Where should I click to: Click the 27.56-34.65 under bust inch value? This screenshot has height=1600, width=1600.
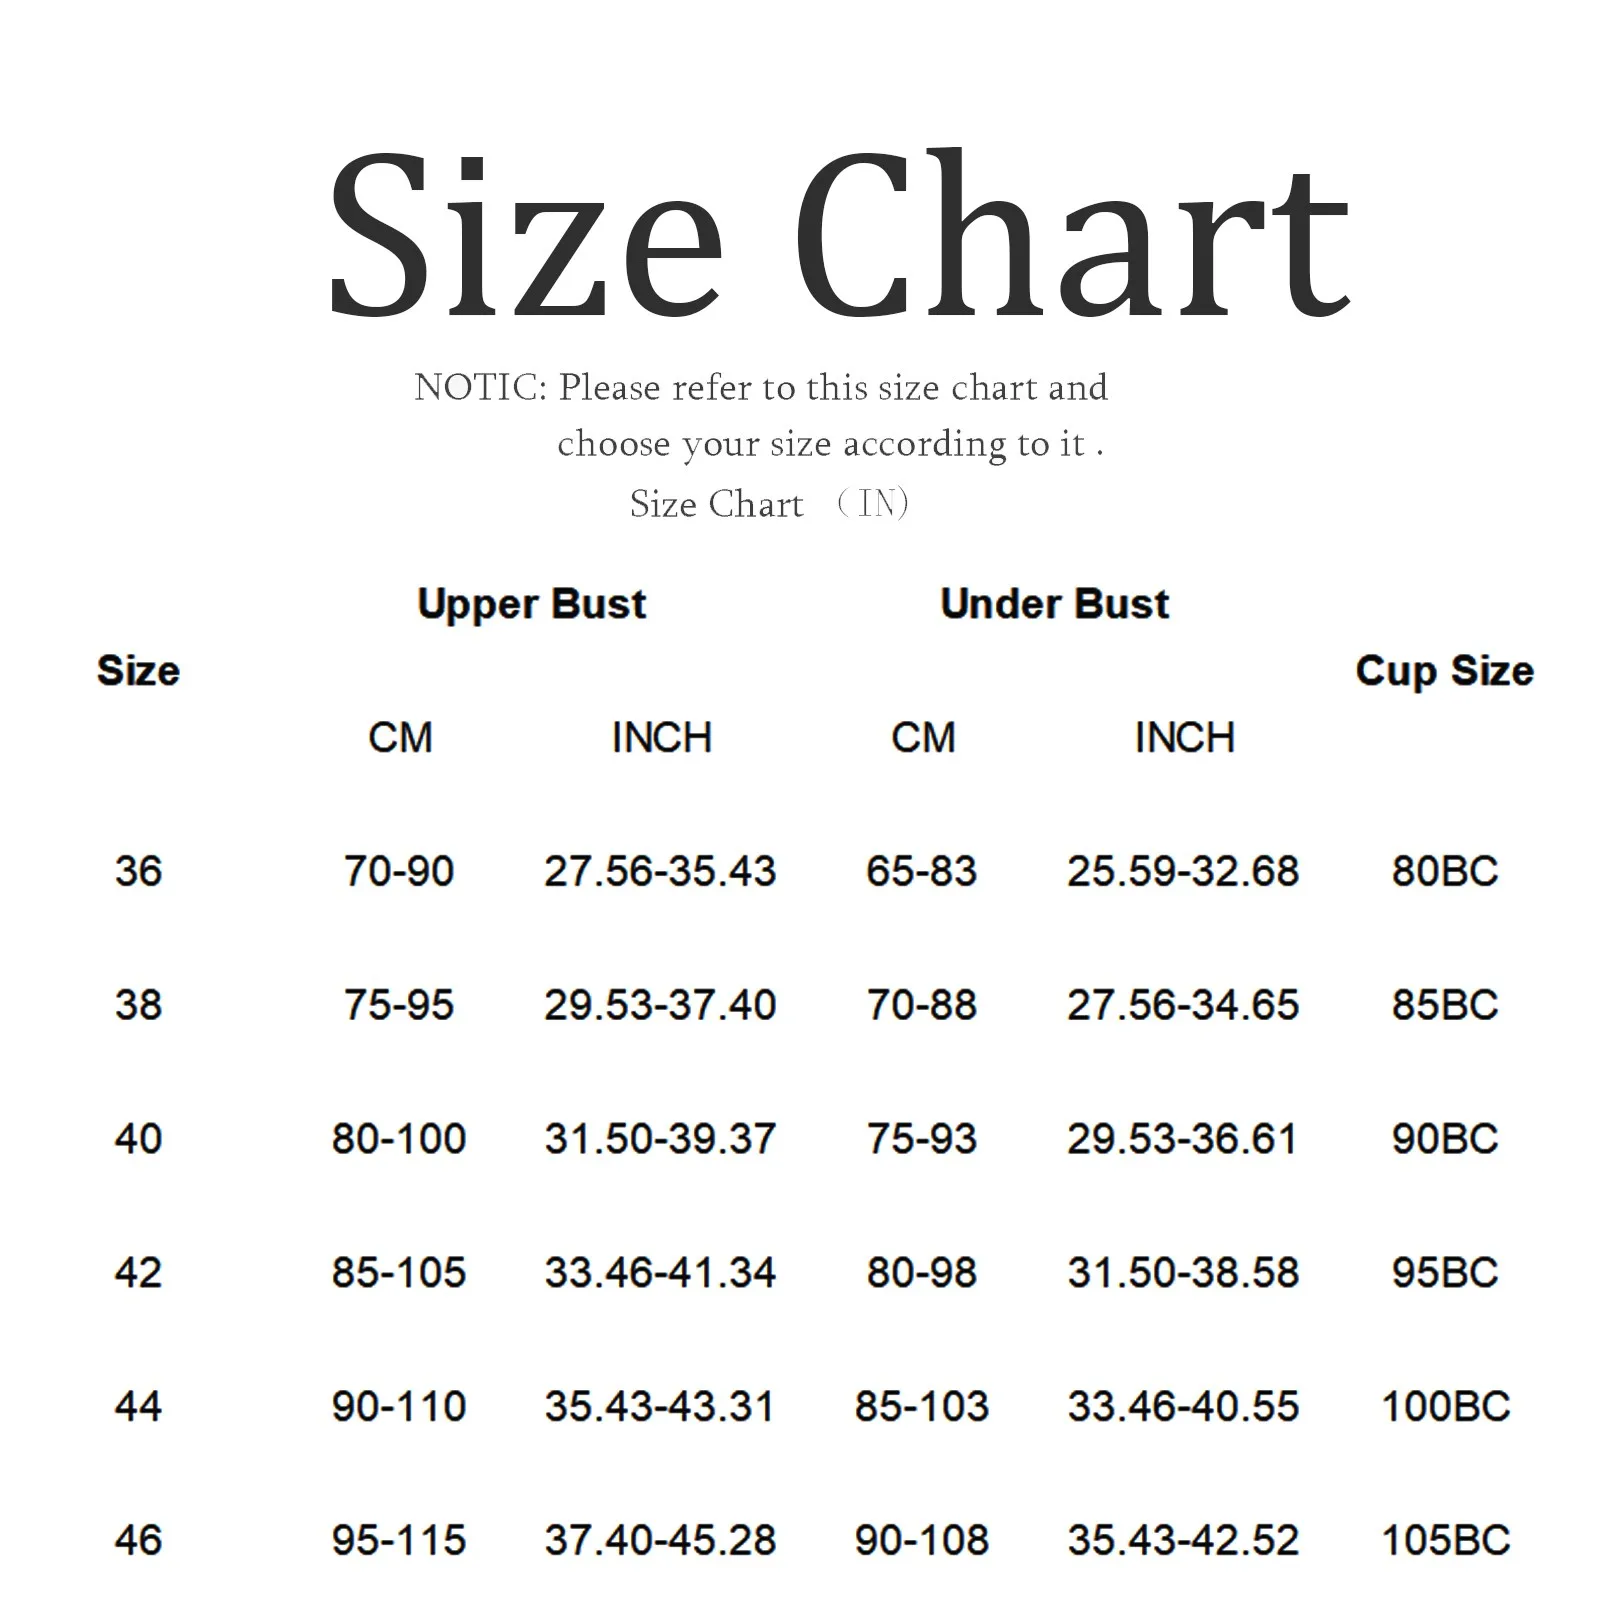point(1182,1005)
